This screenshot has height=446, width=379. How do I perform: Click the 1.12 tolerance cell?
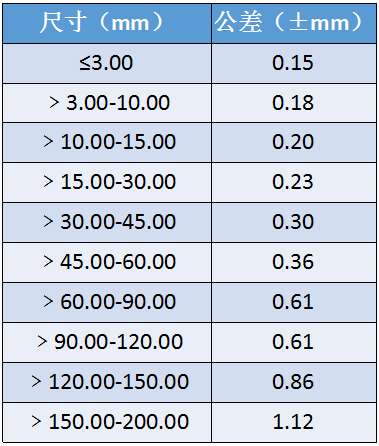(x=294, y=422)
